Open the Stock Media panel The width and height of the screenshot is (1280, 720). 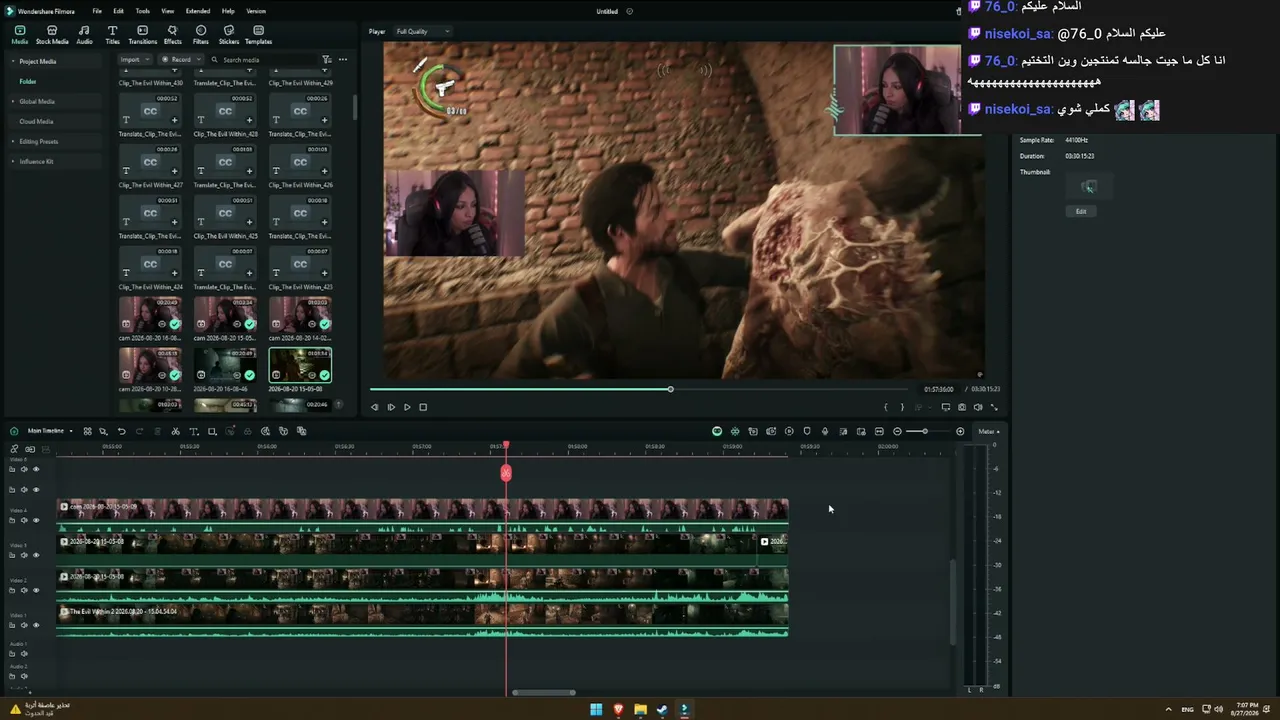pyautogui.click(x=52, y=35)
